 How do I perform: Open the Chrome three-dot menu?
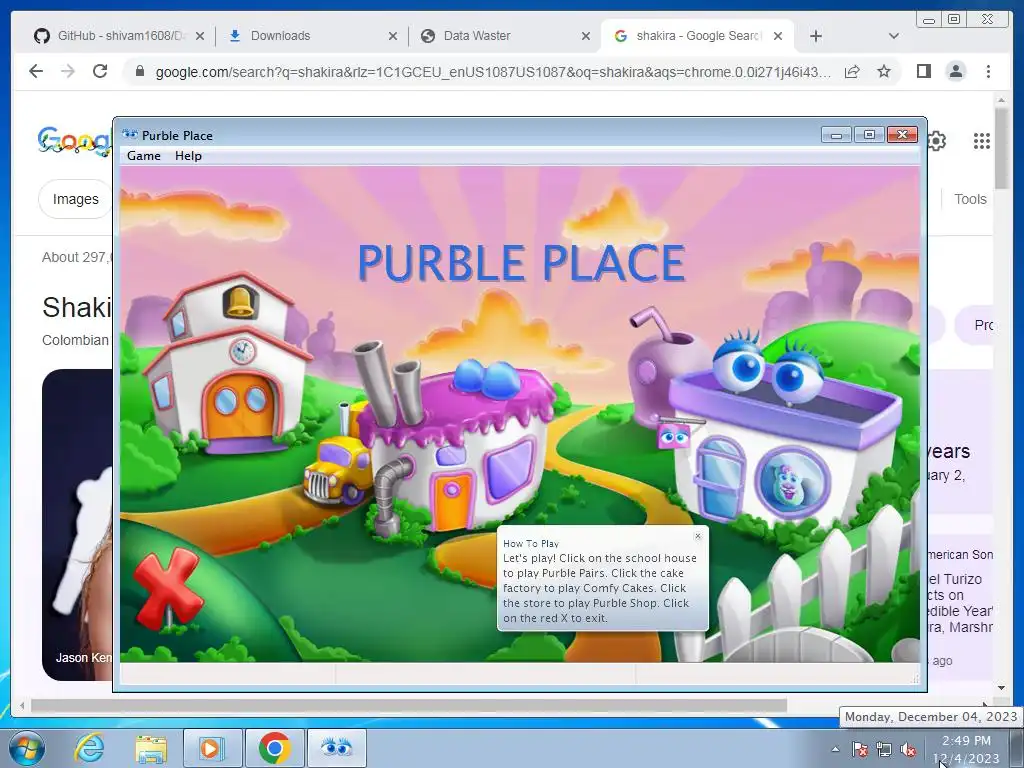[x=988, y=71]
